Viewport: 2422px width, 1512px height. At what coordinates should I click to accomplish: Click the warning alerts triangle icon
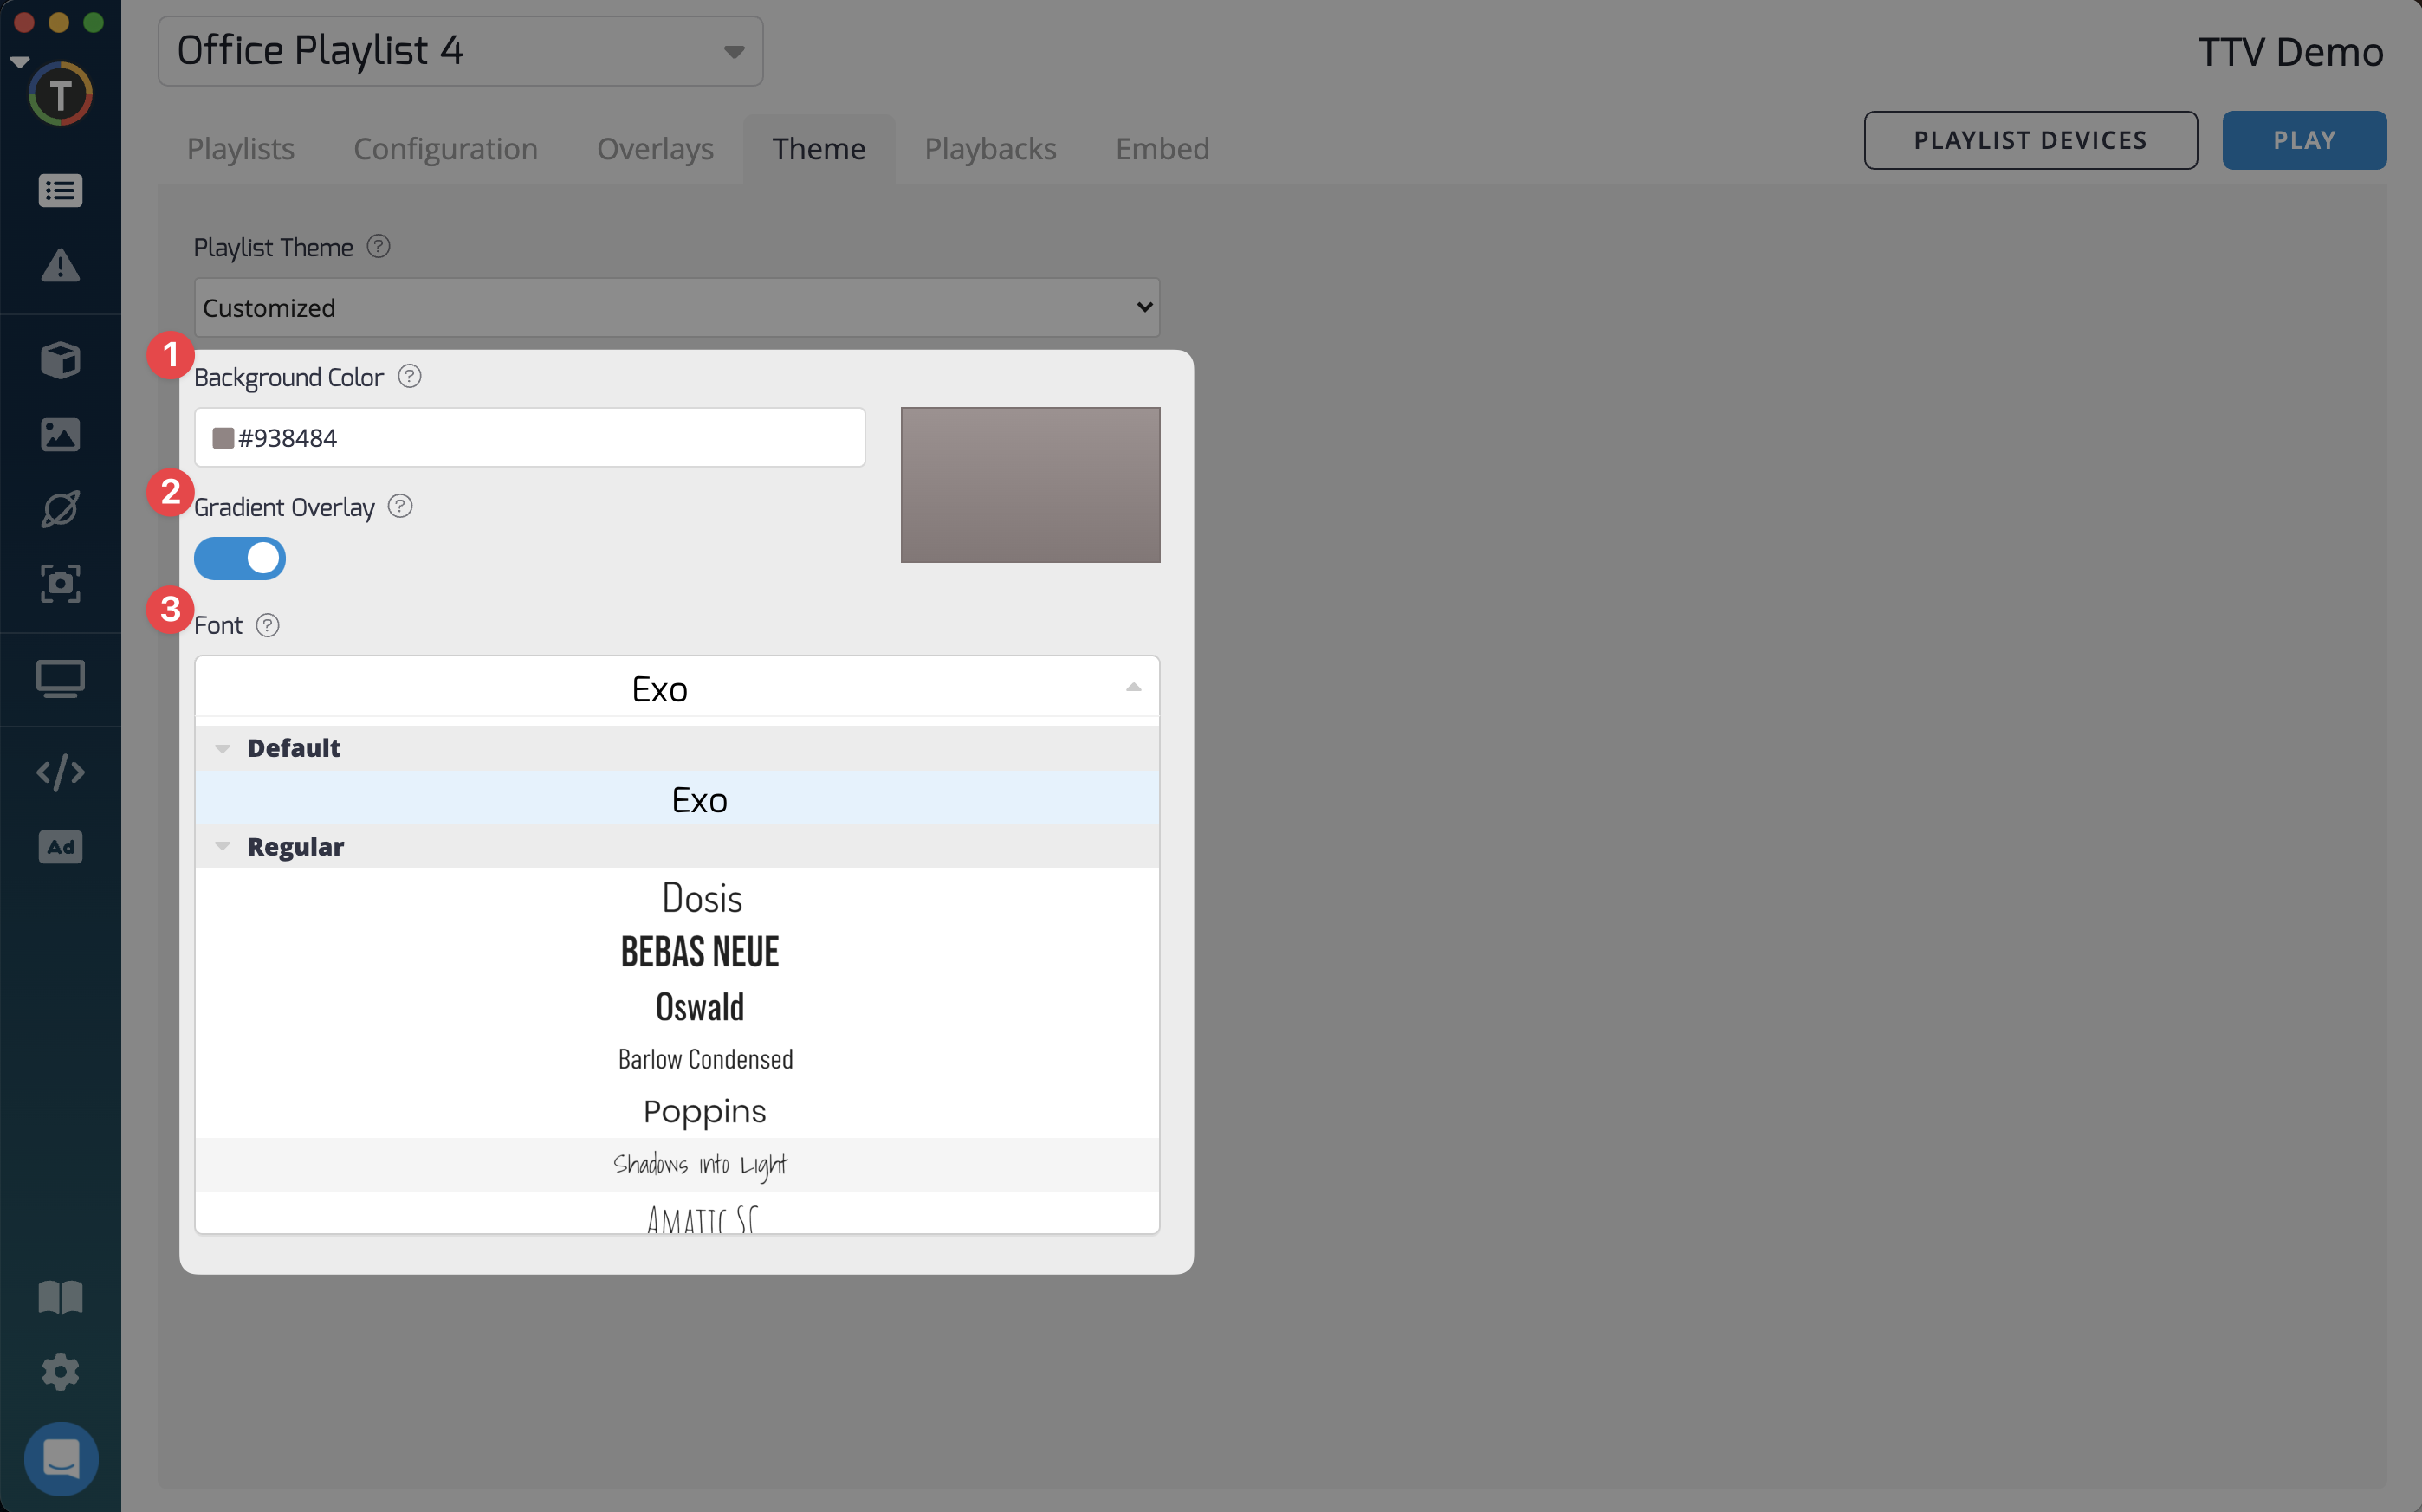pyautogui.click(x=60, y=266)
